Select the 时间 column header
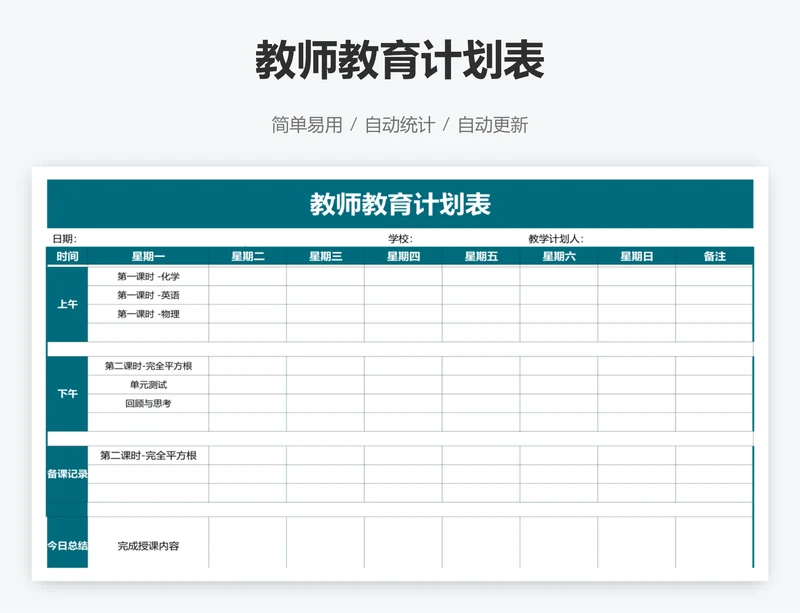Screen dimensions: 800x613 click(x=67, y=256)
